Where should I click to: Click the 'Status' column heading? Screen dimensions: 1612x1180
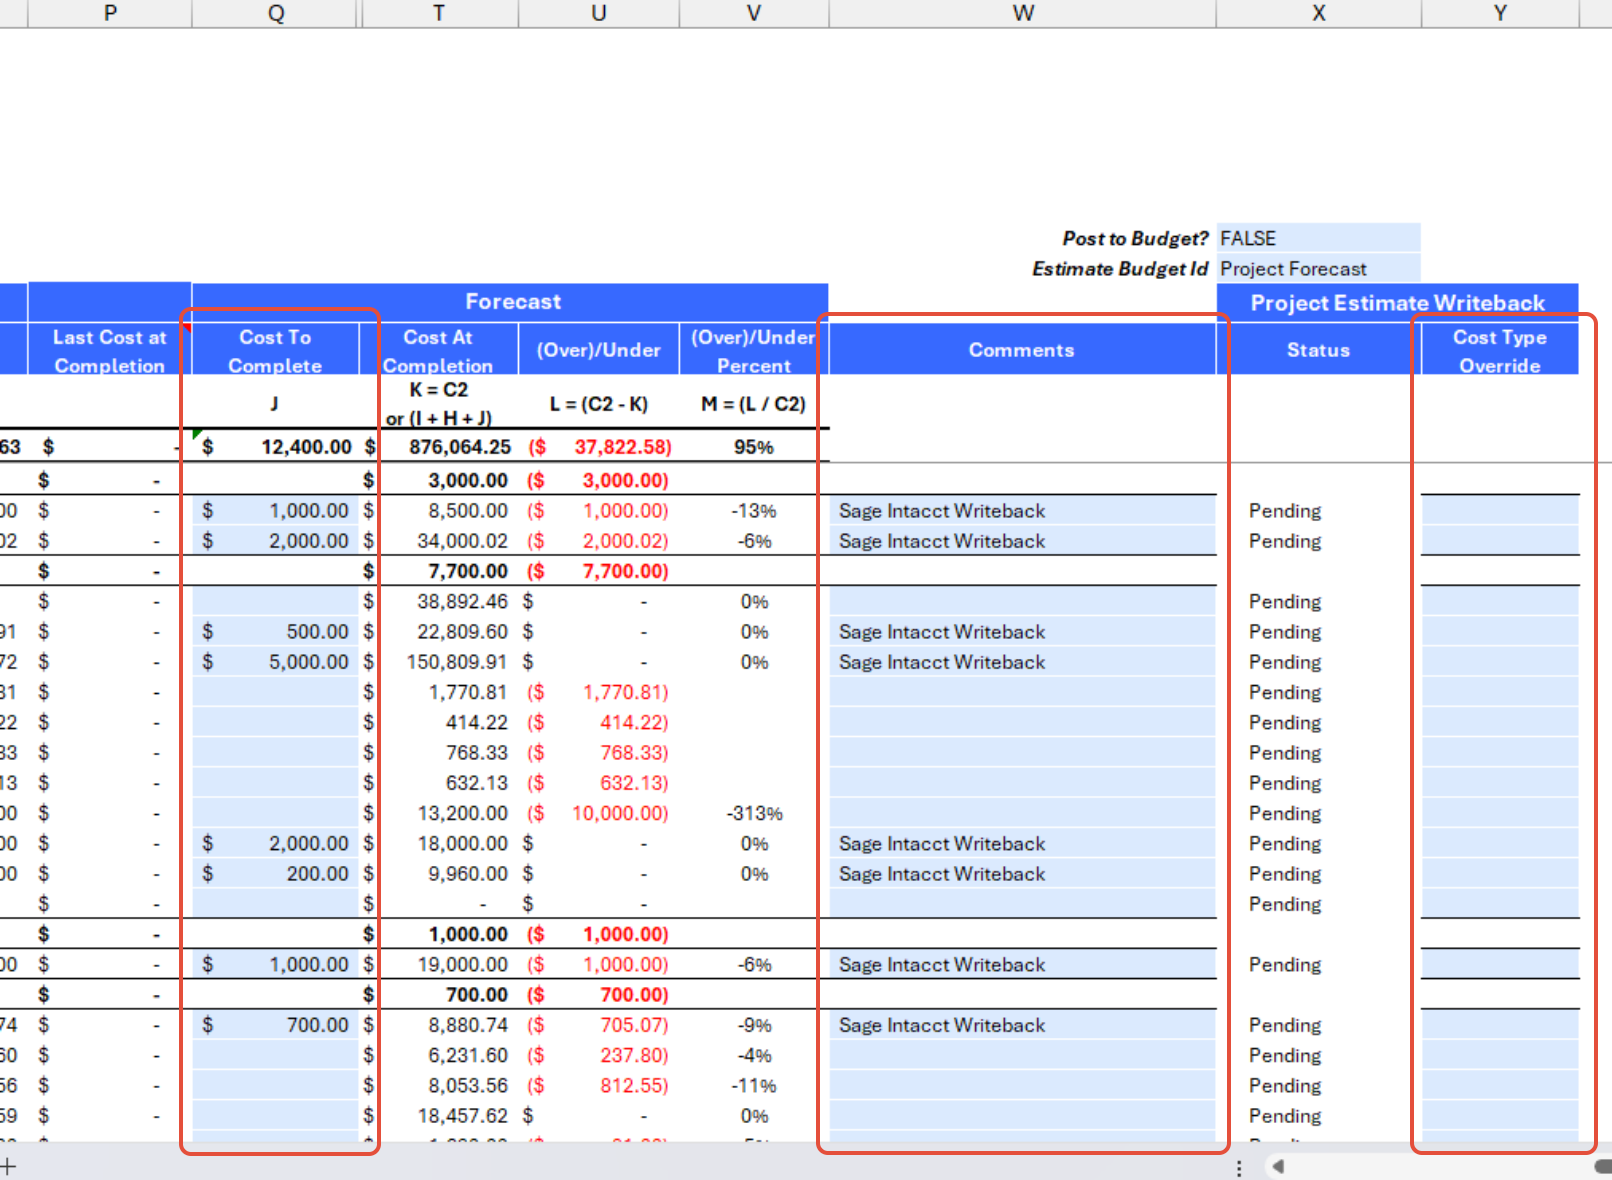[1319, 350]
